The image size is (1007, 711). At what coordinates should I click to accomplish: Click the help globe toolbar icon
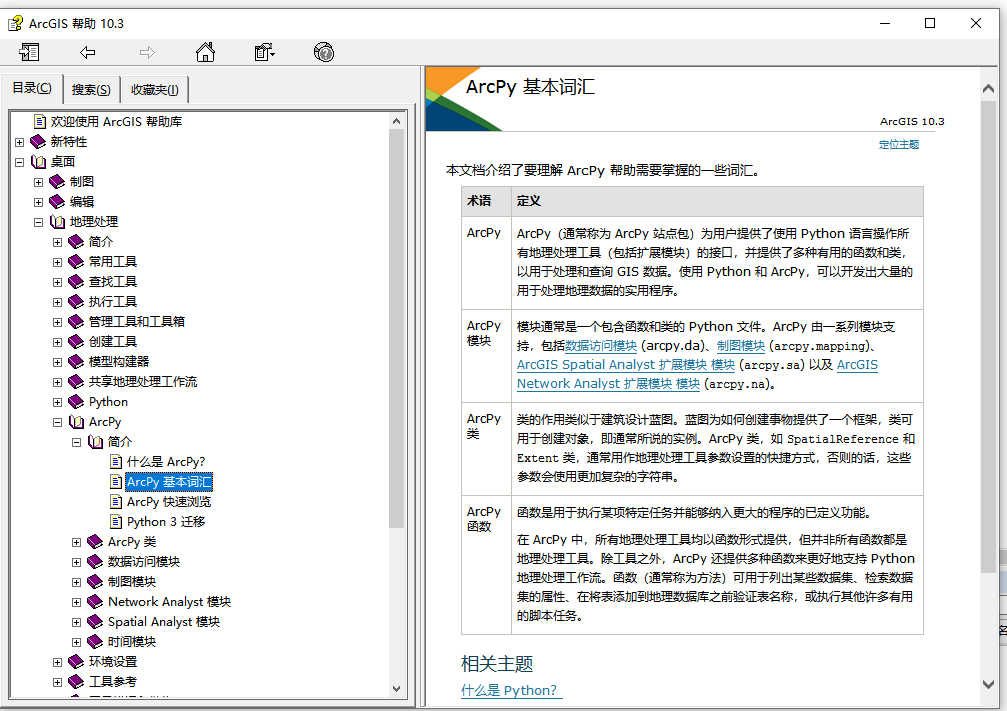point(324,52)
